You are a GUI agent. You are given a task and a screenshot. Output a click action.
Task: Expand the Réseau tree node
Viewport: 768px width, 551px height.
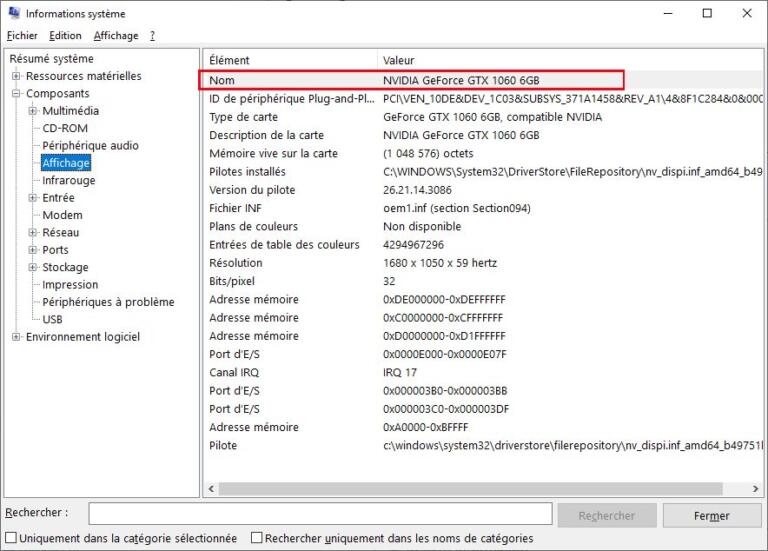pyautogui.click(x=33, y=233)
